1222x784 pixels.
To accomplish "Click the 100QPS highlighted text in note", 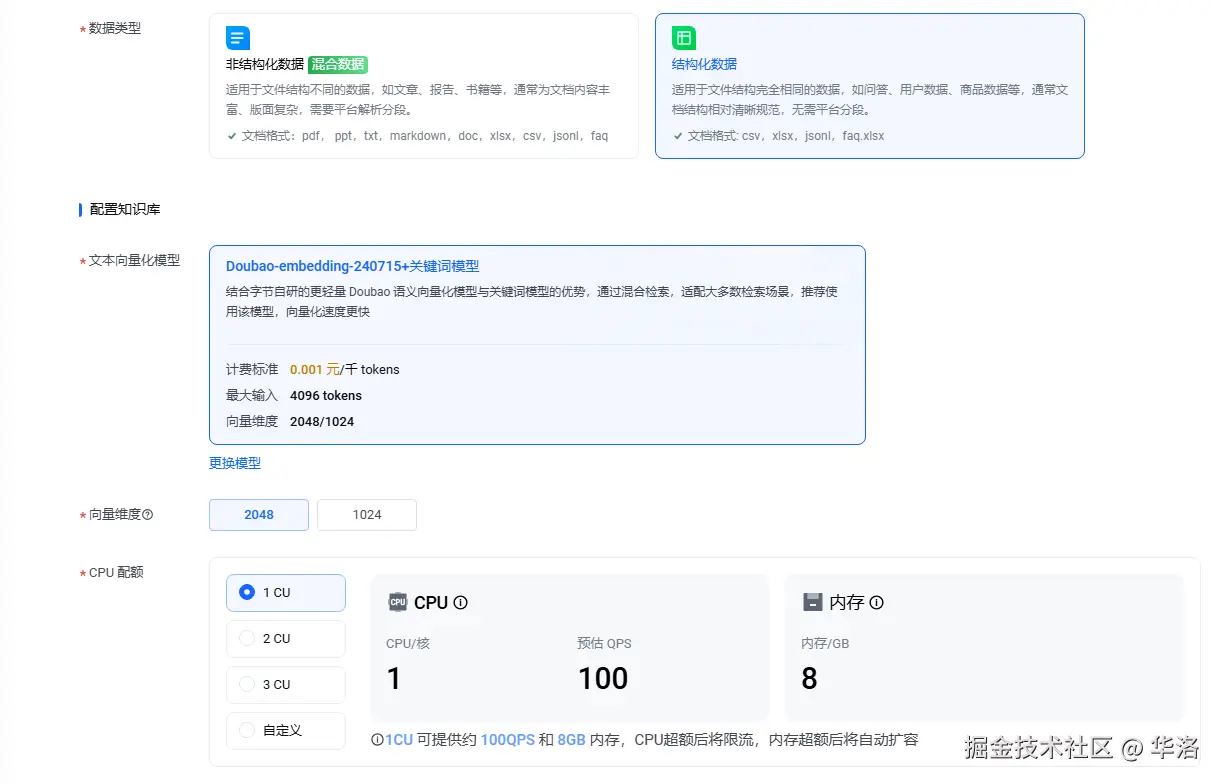I will click(507, 741).
